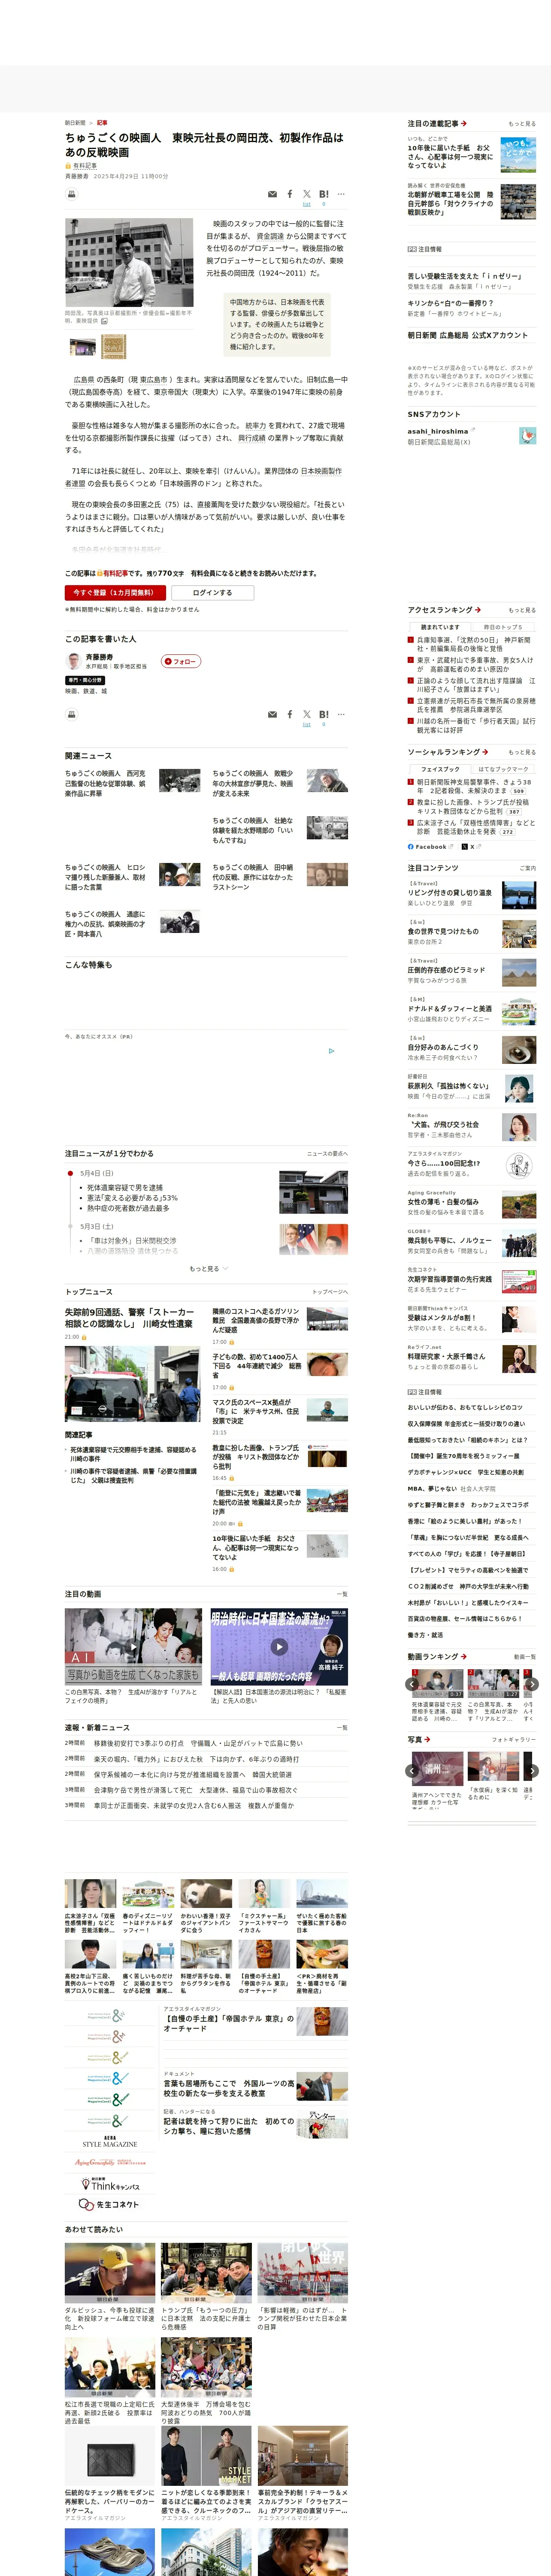Click the asahi_hiroshima account avatar
Viewport: 551px width, 2576px height.
[x=527, y=436]
